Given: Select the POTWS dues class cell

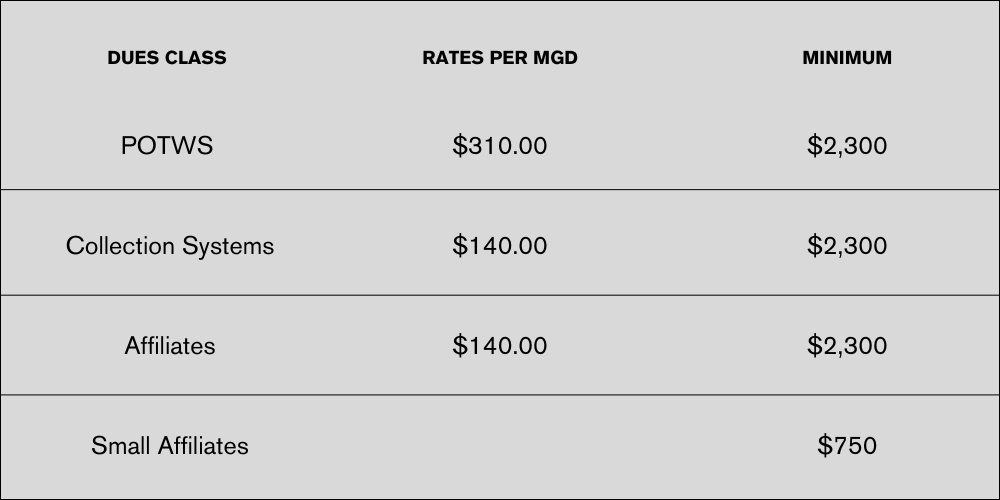Looking at the screenshot, I should tap(167, 146).
